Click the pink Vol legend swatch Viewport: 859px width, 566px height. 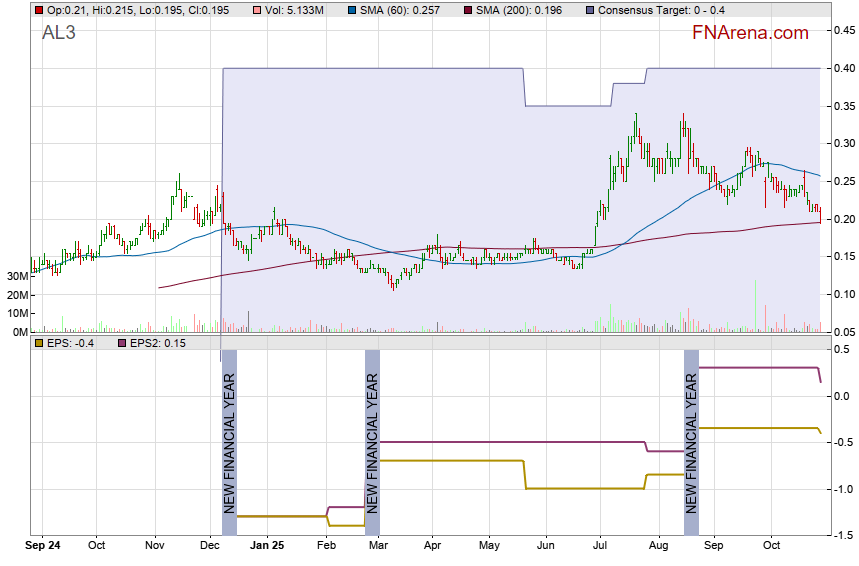(x=259, y=10)
